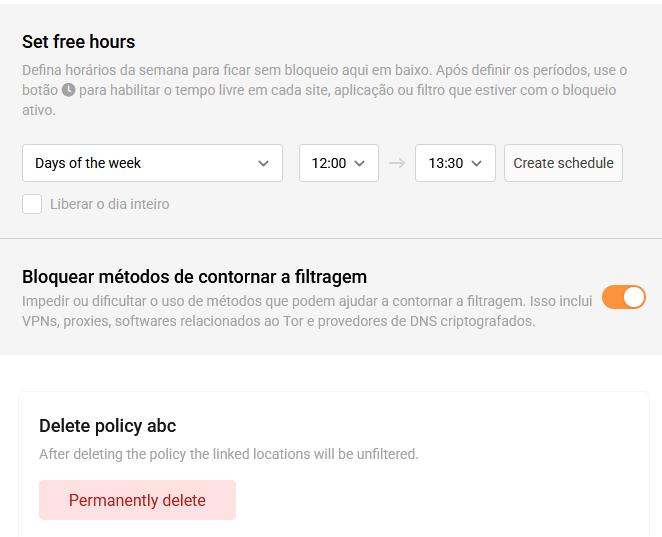The width and height of the screenshot is (662, 537).
Task: Click the Permanently delete button
Action: (137, 500)
